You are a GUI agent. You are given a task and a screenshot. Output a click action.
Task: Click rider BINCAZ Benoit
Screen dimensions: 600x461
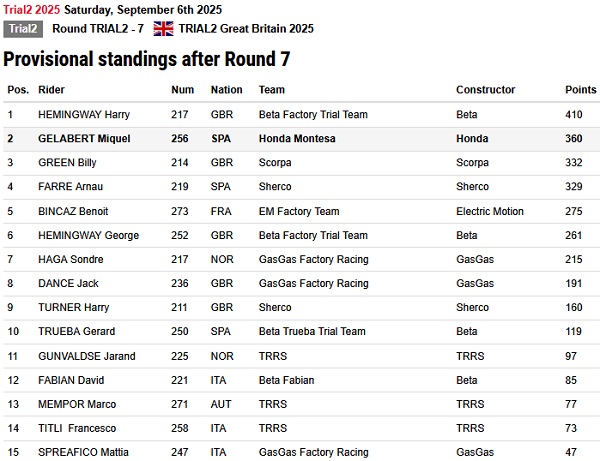[73, 211]
